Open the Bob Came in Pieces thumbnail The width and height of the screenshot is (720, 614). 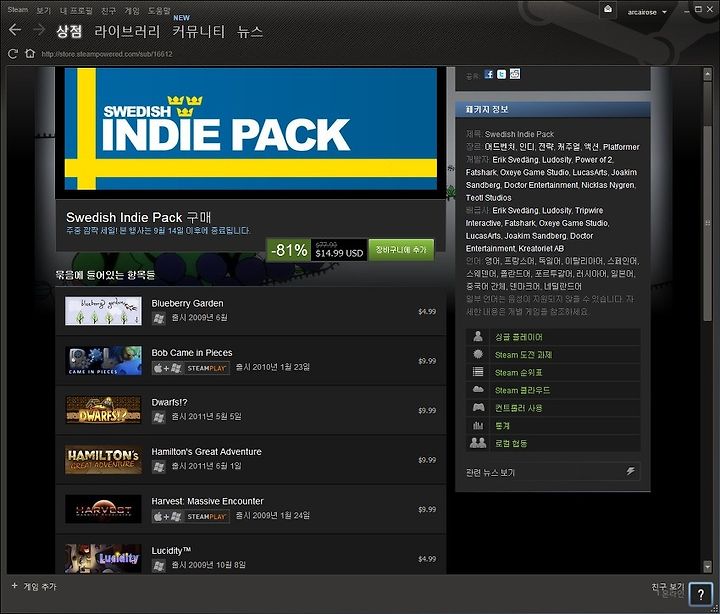(x=103, y=361)
